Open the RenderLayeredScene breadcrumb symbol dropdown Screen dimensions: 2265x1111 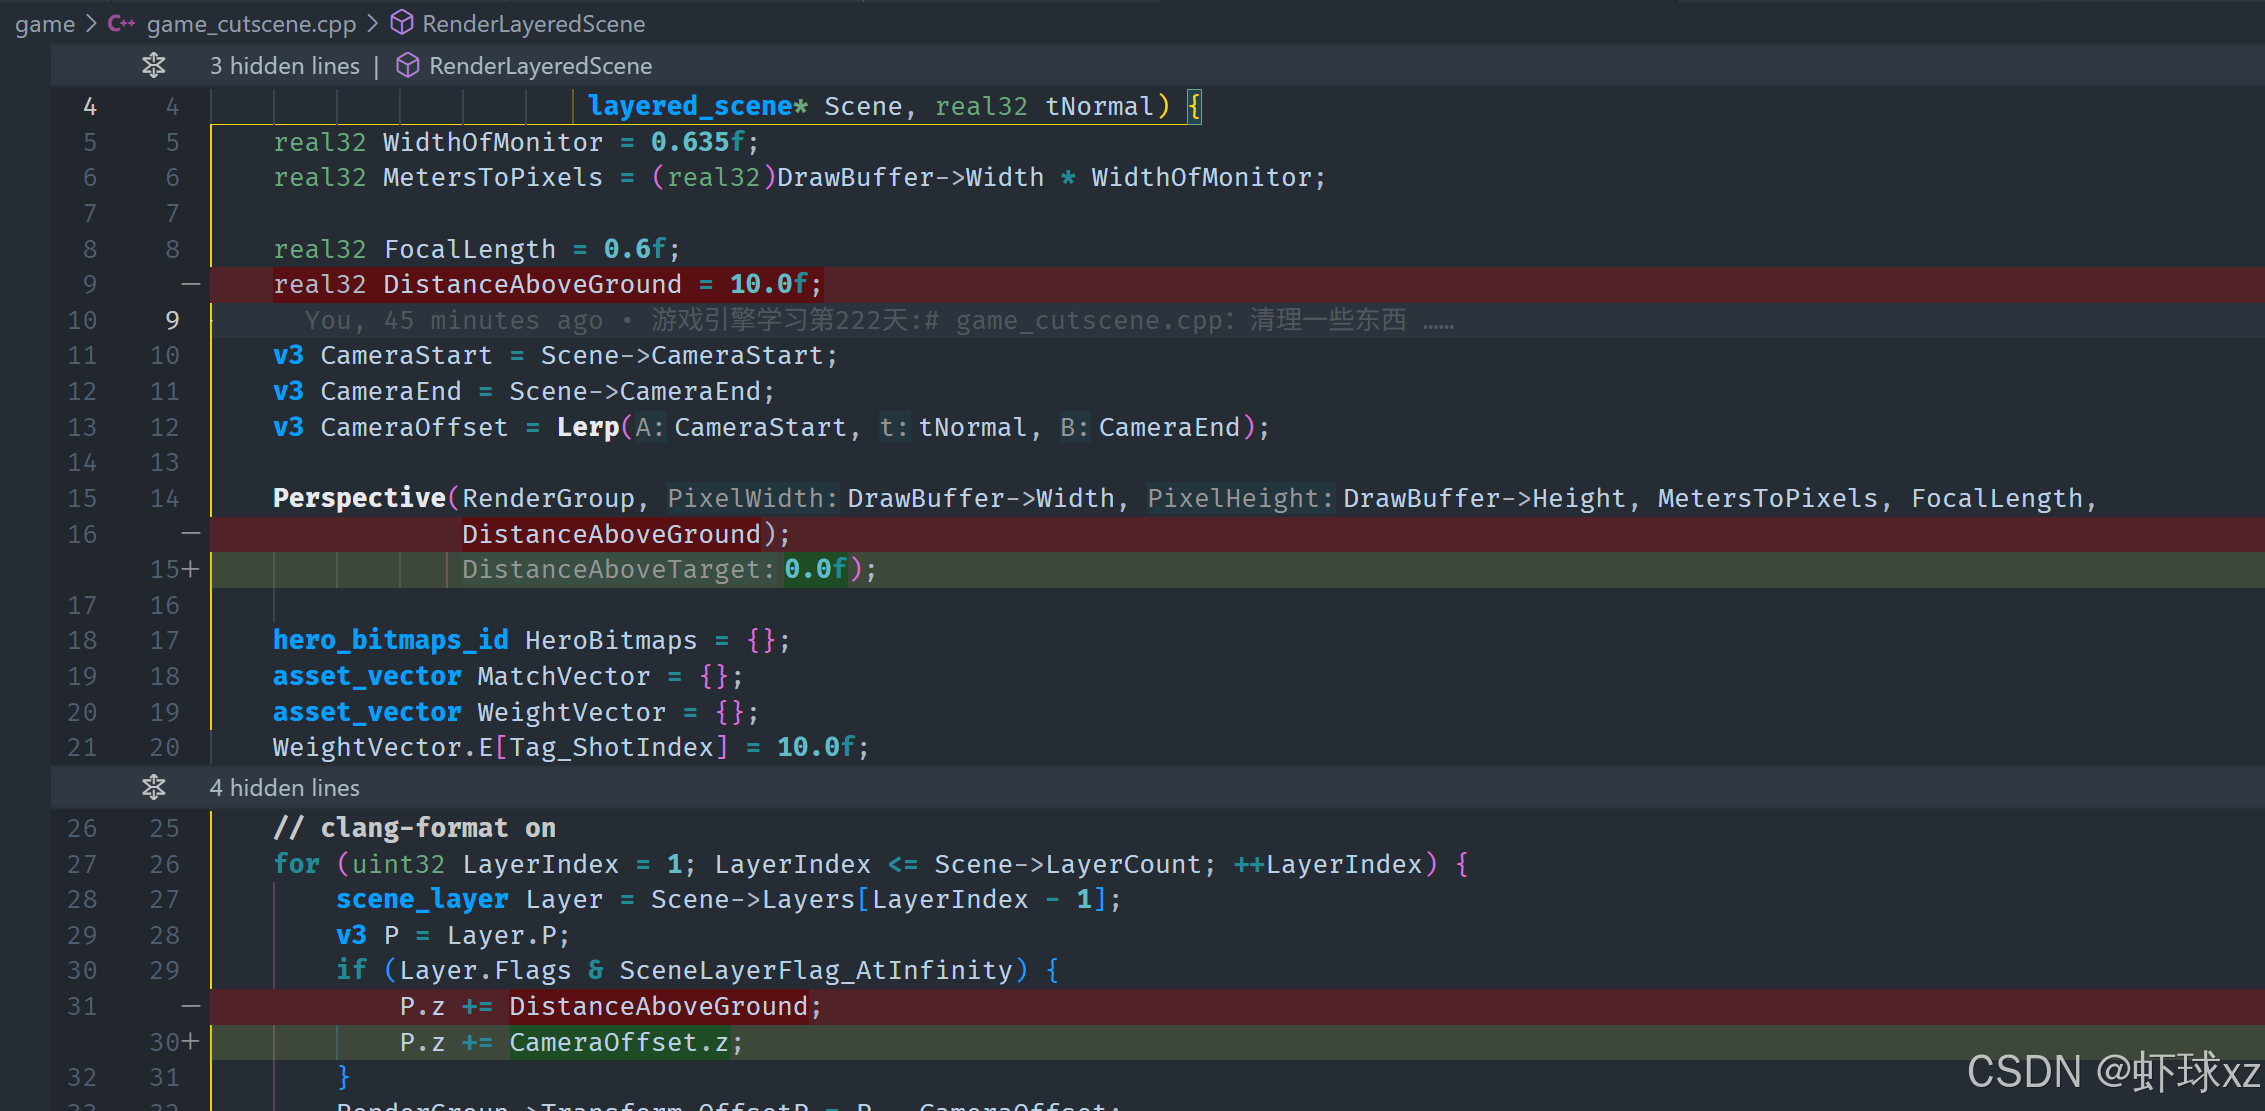pyautogui.click(x=533, y=23)
